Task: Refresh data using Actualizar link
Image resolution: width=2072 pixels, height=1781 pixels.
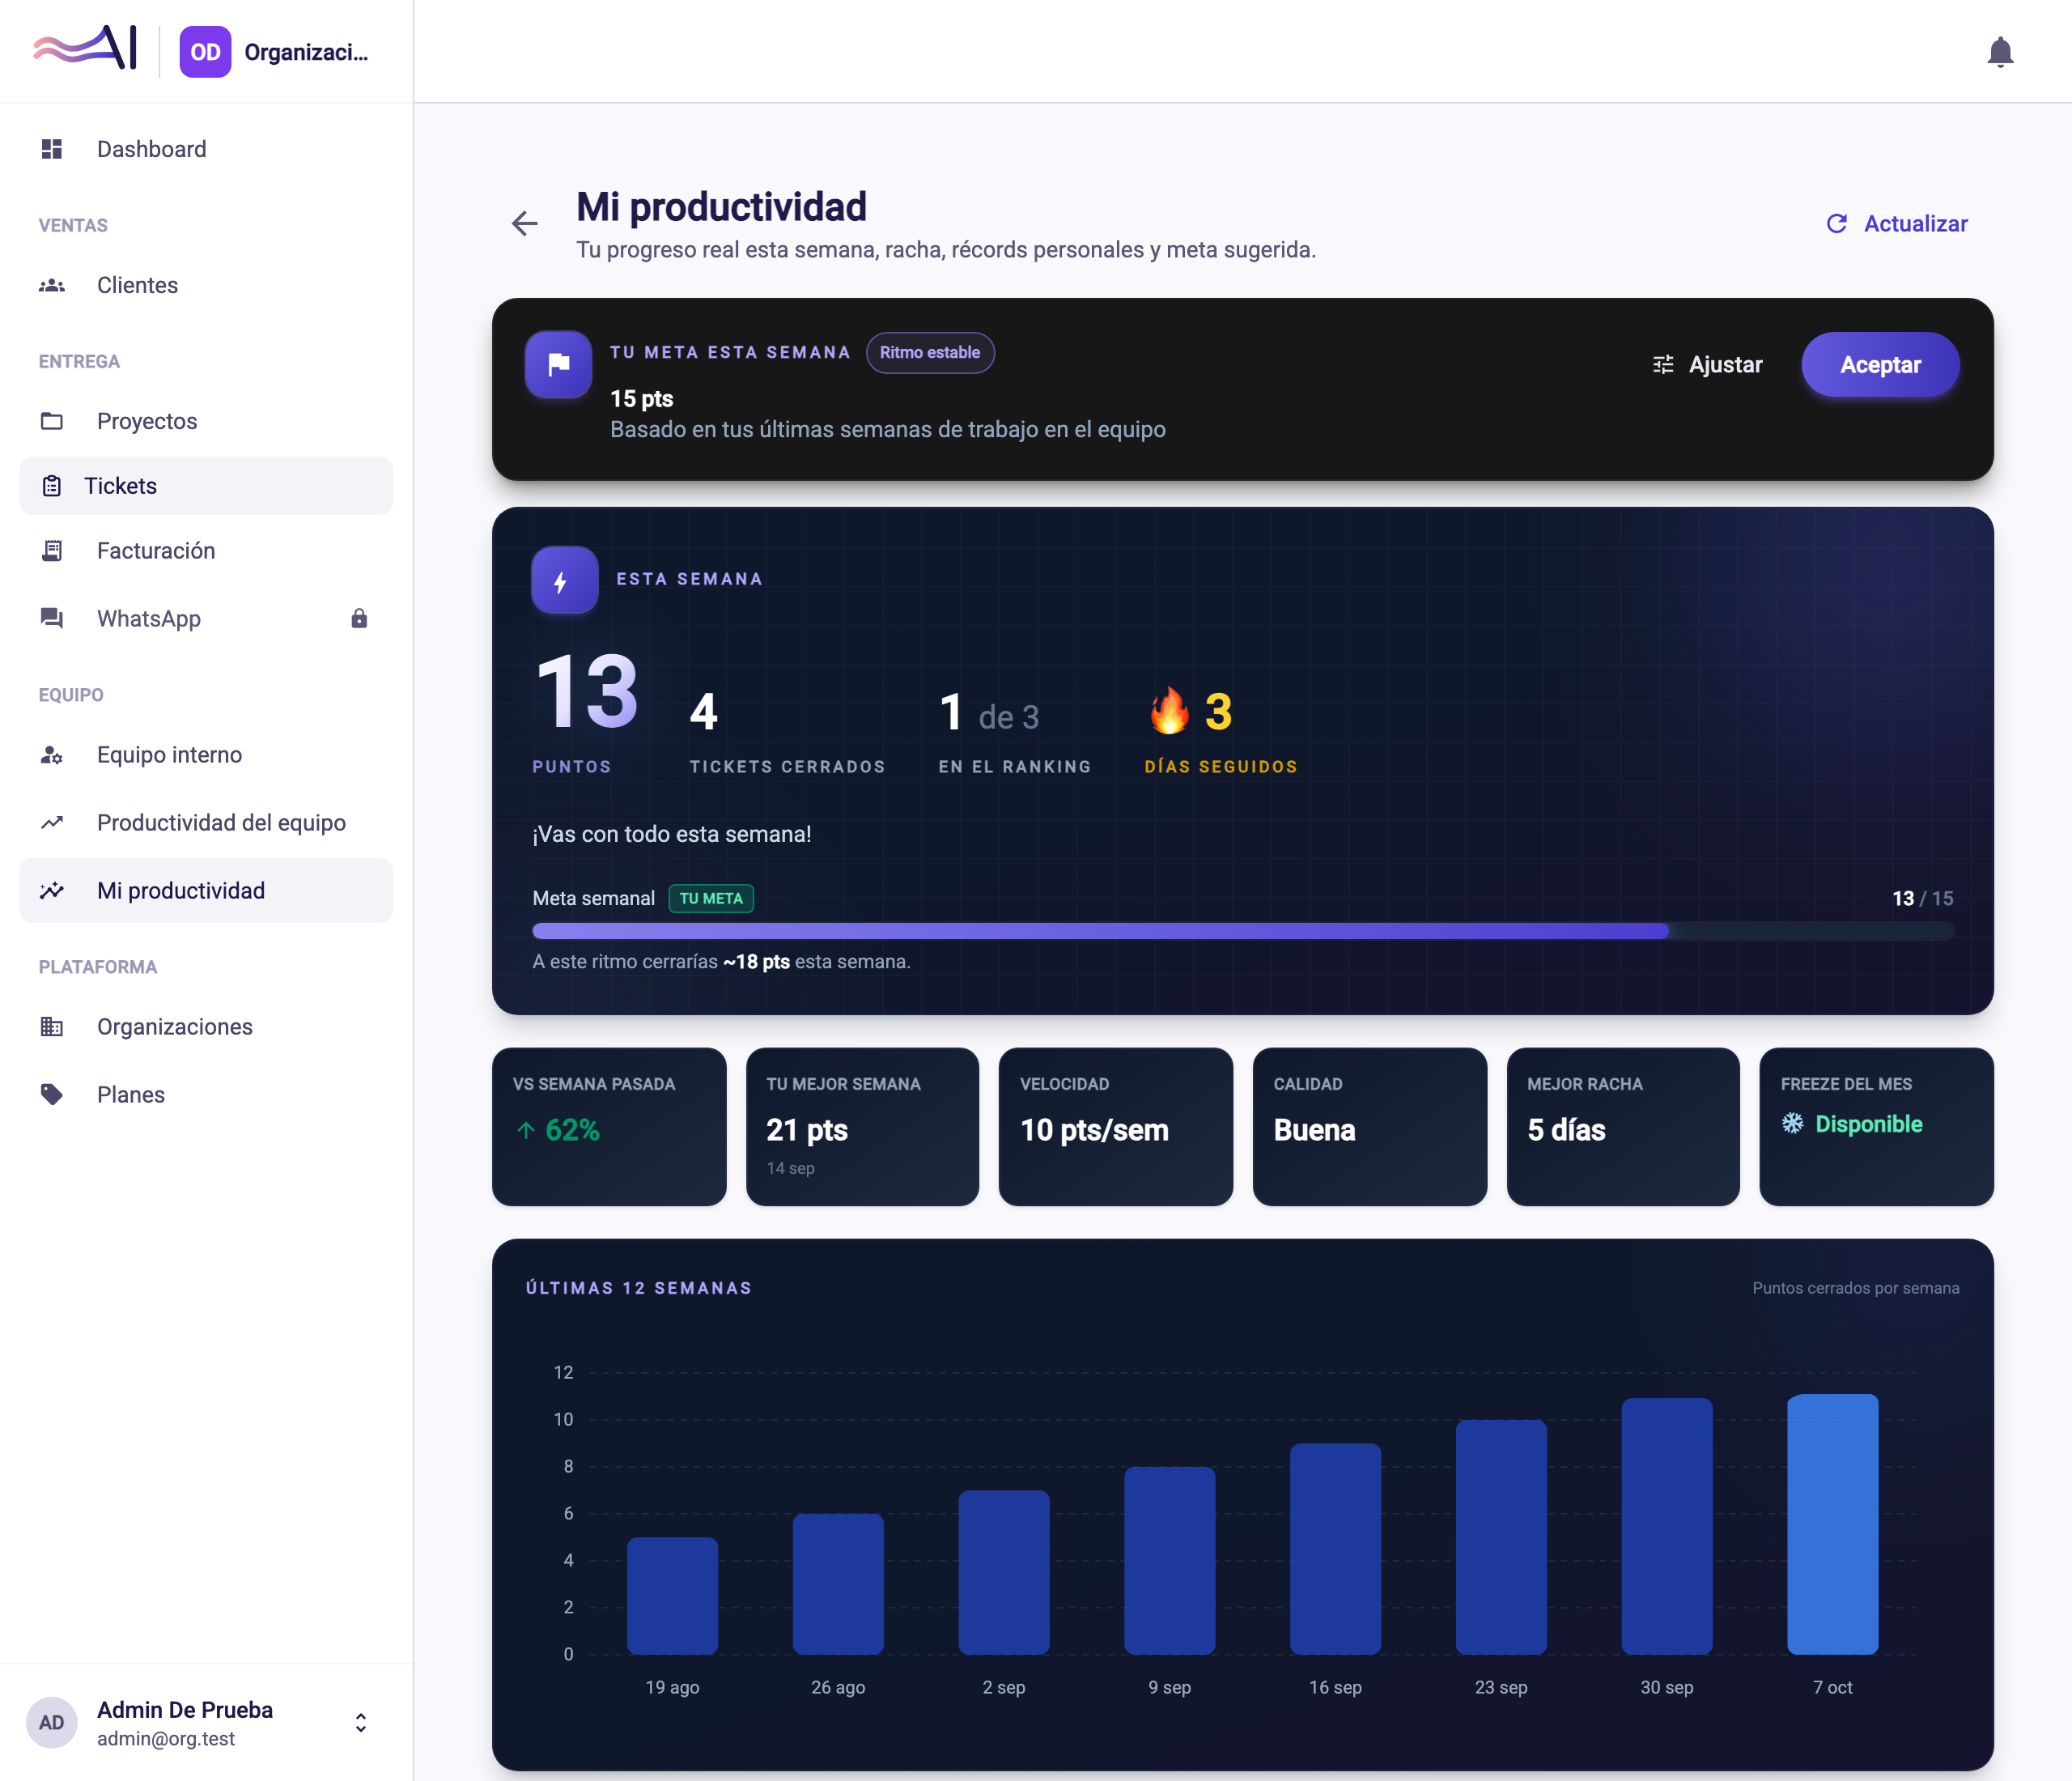Action: (x=1897, y=224)
